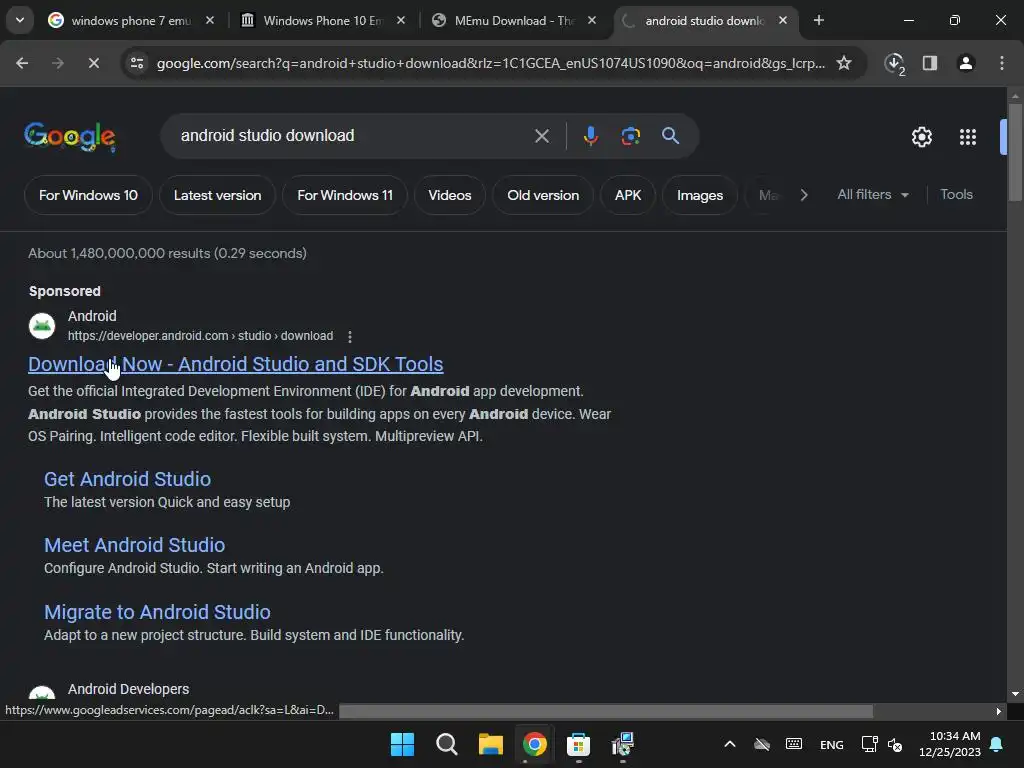Switch to Videos results
The height and width of the screenshot is (768, 1024).
(450, 195)
